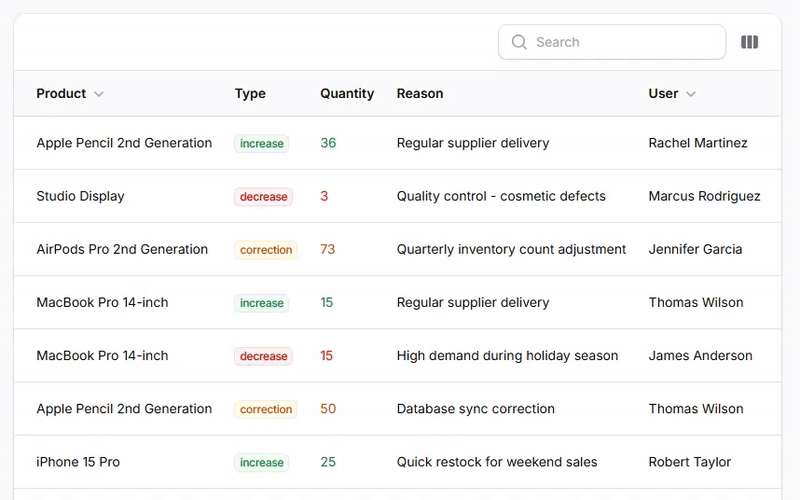The height and width of the screenshot is (500, 800).
Task: Sort by User column chevron
Action: (x=690, y=94)
